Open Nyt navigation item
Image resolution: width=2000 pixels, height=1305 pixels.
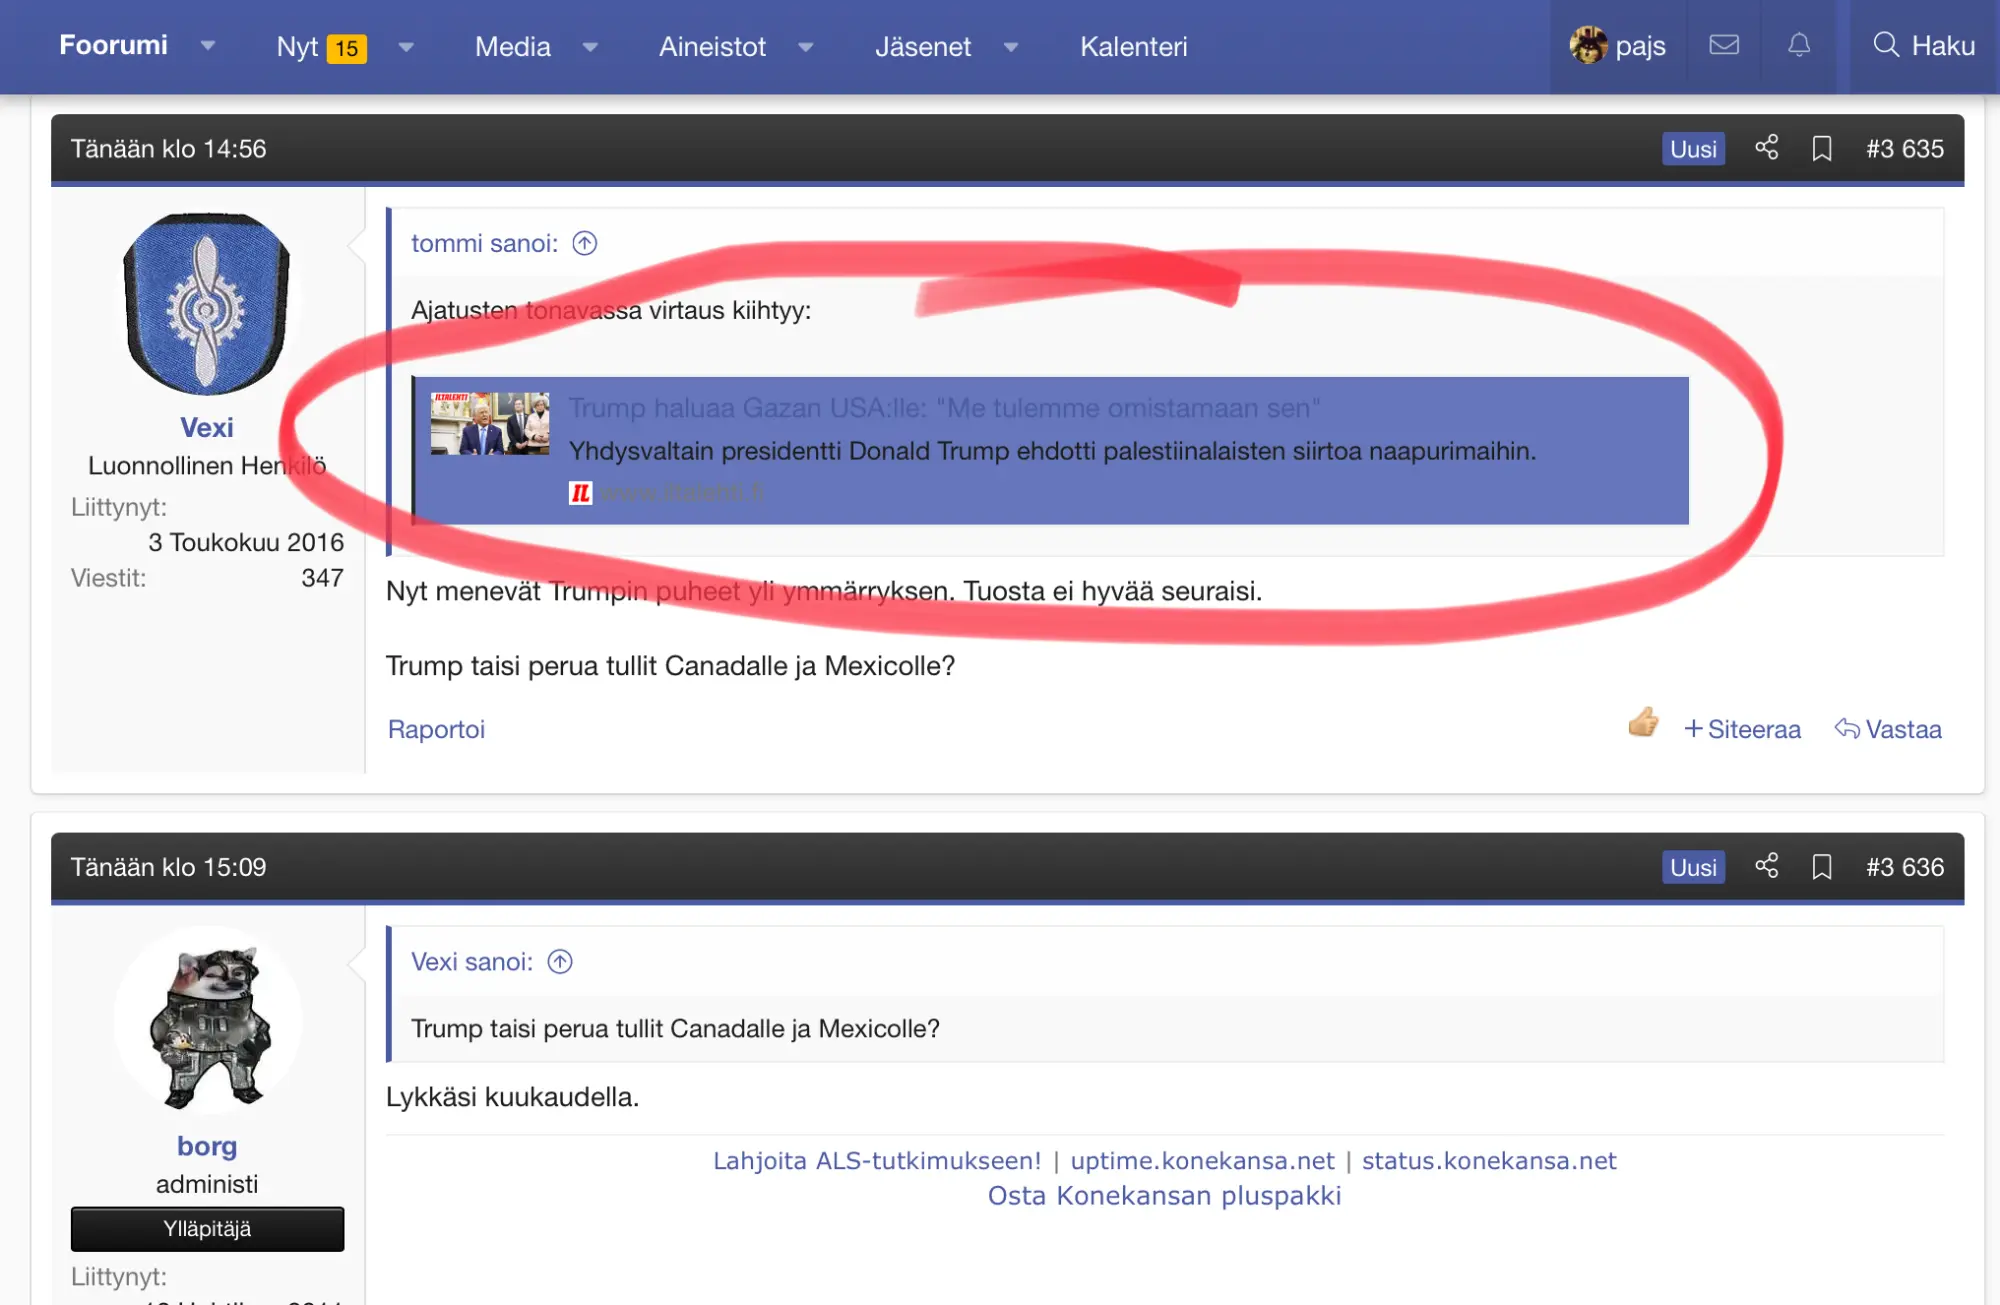[321, 47]
